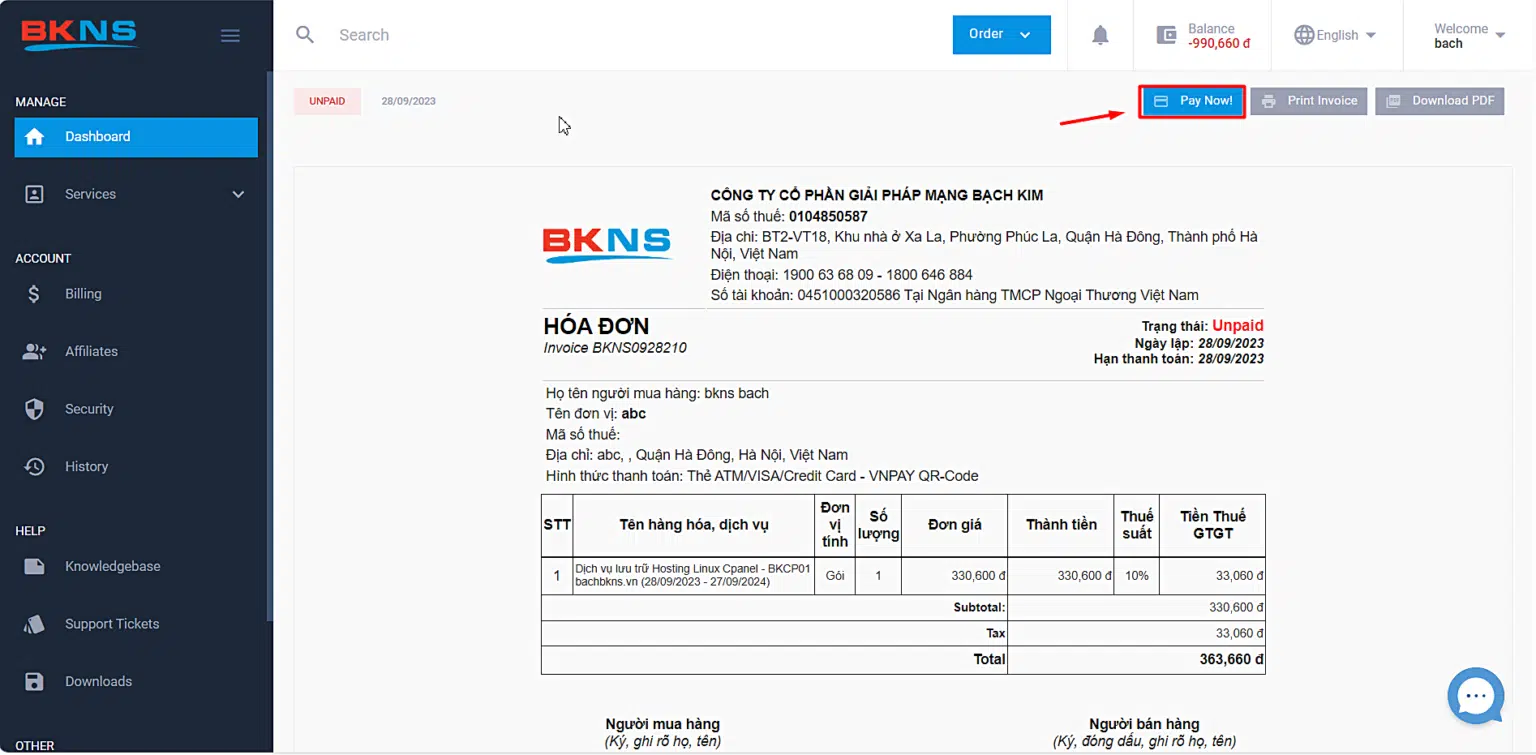
Task: Click the UNPAID status badge
Action: 327,101
